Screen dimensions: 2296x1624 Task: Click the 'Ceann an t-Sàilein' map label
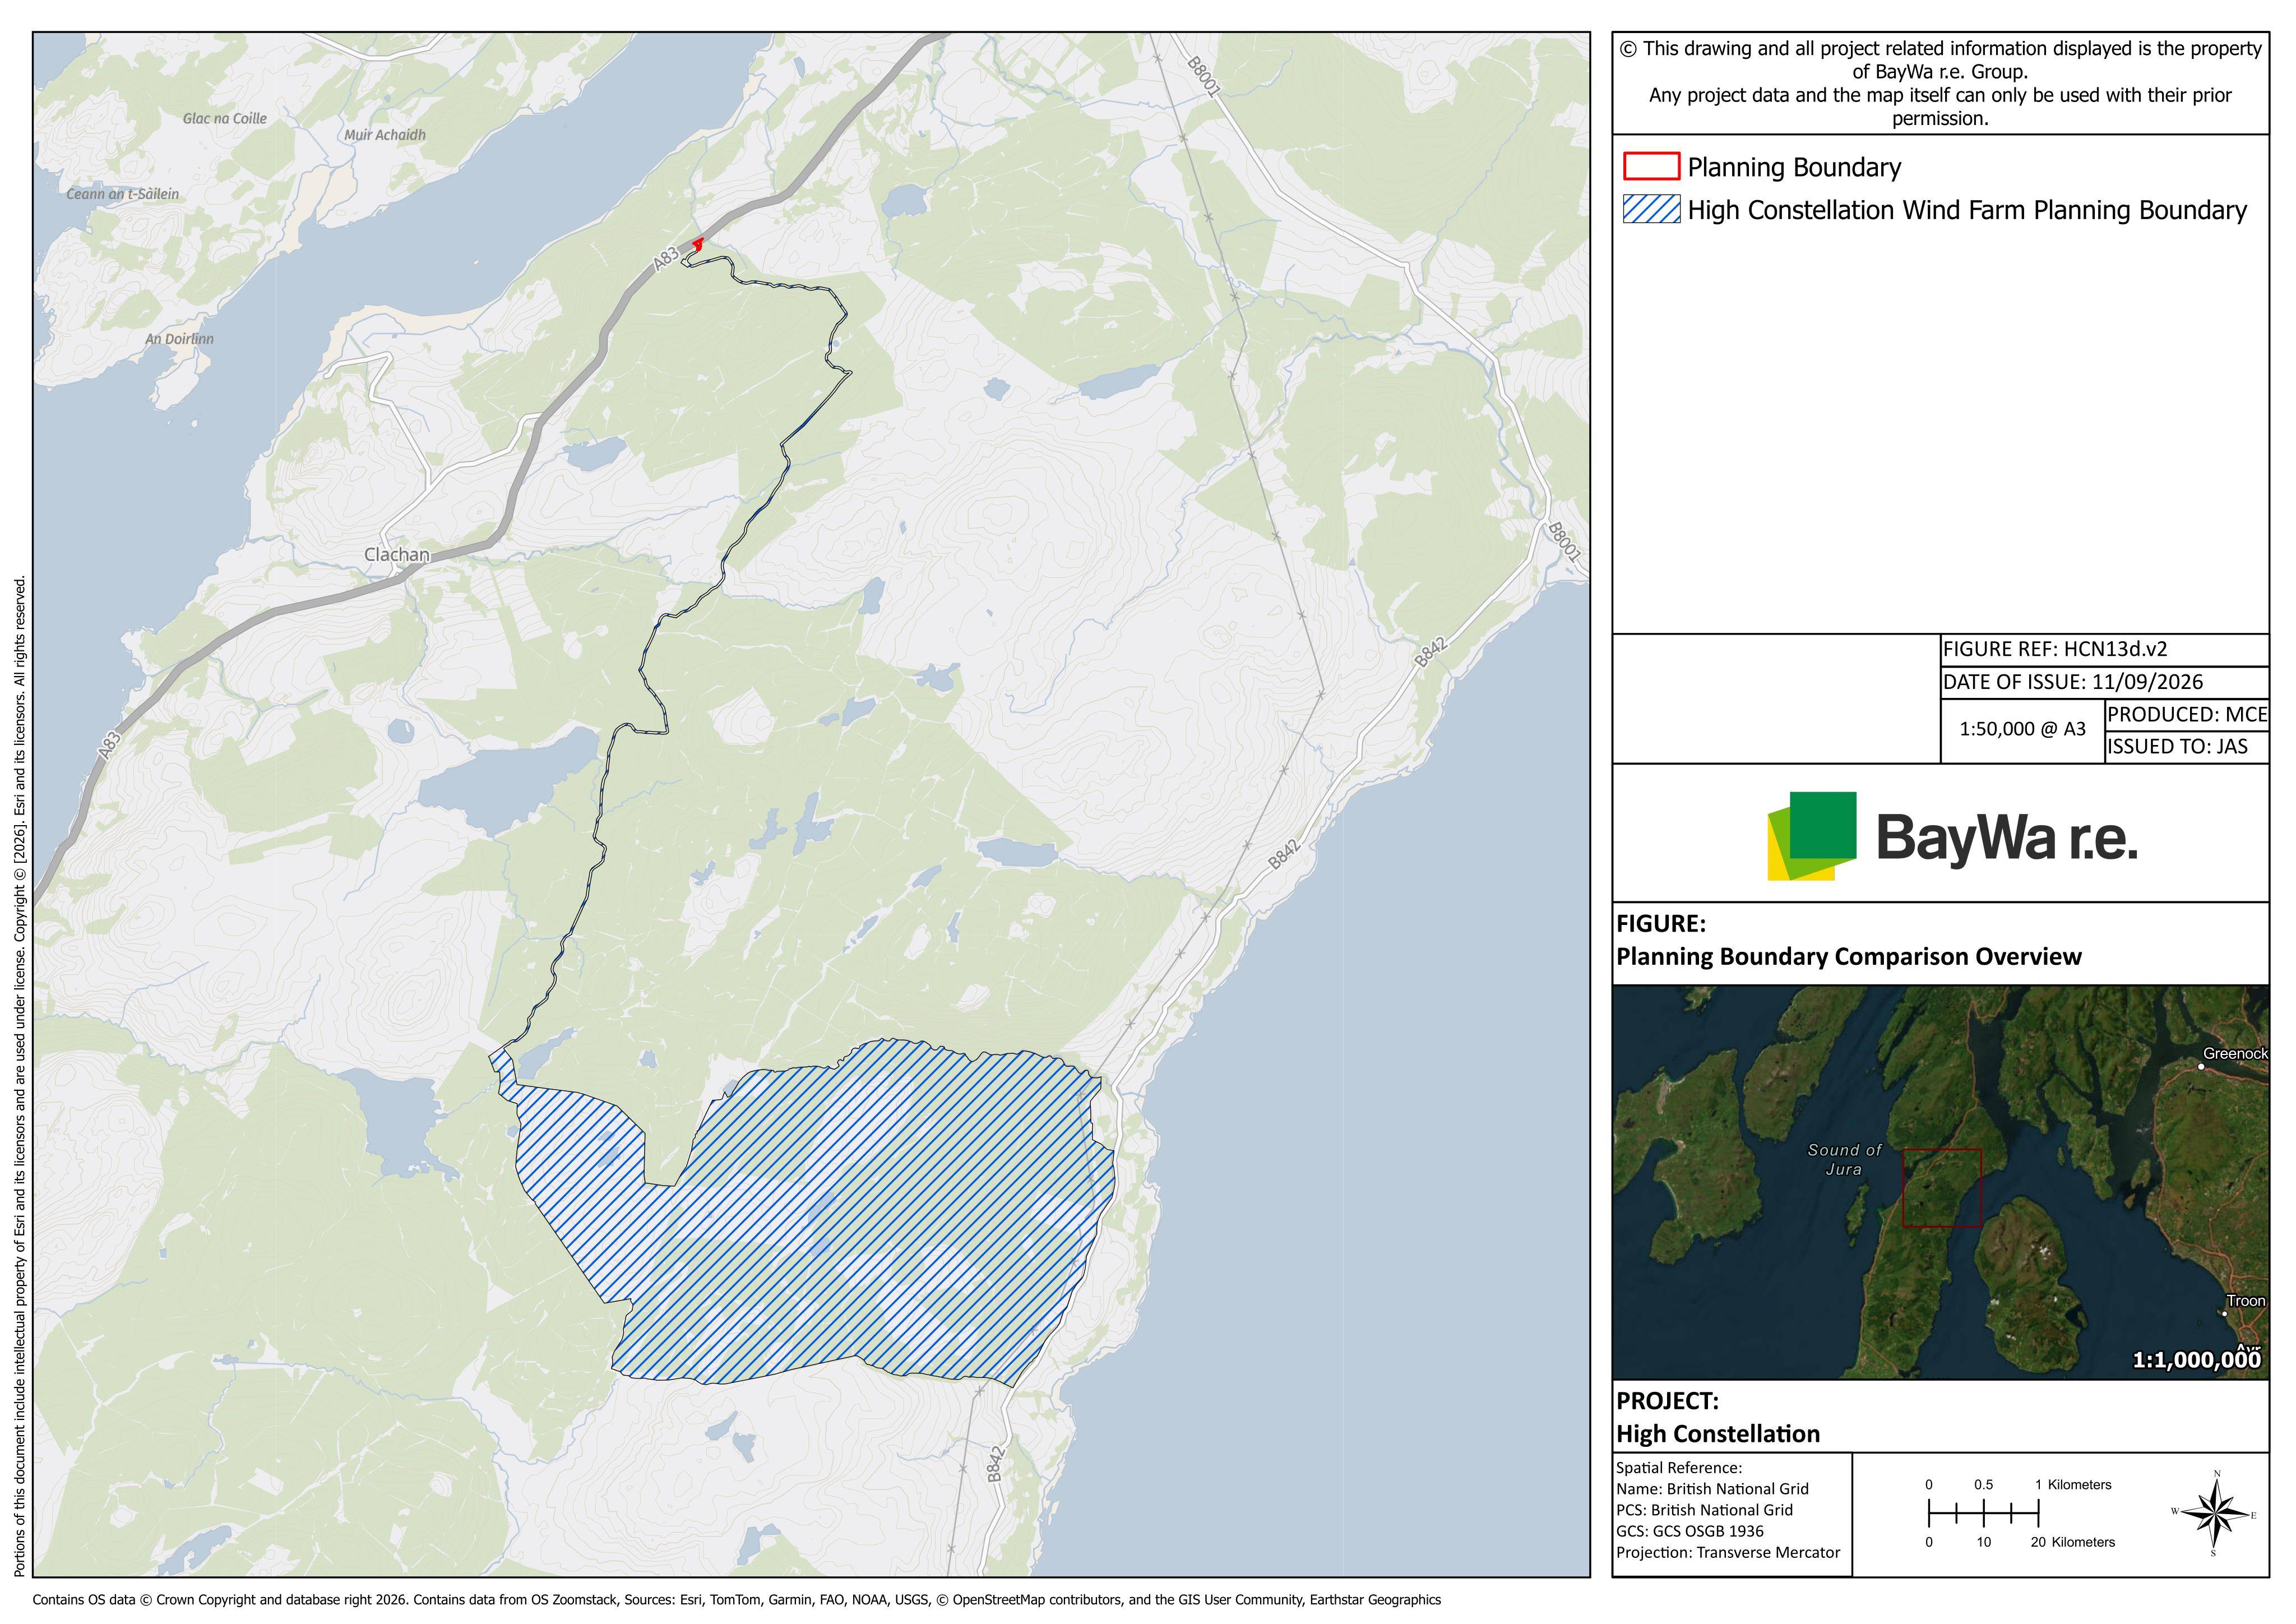(x=122, y=194)
